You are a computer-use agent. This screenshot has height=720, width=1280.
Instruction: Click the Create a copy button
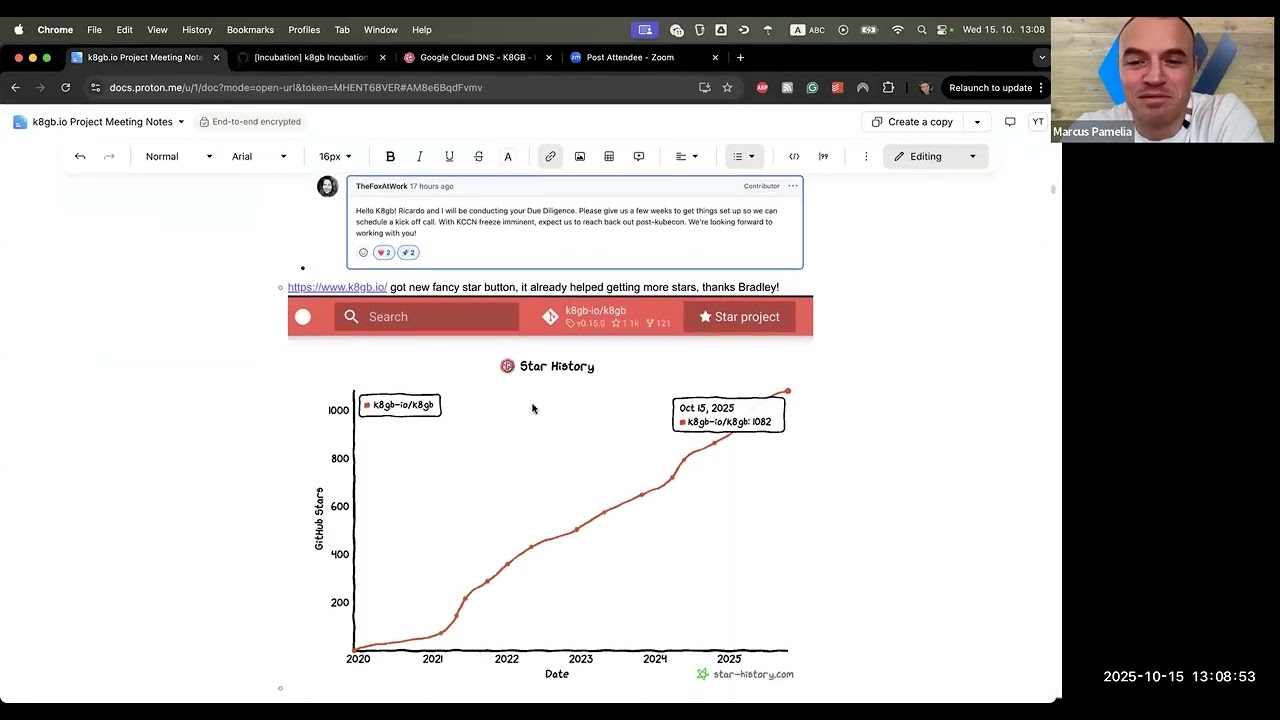pos(912,122)
